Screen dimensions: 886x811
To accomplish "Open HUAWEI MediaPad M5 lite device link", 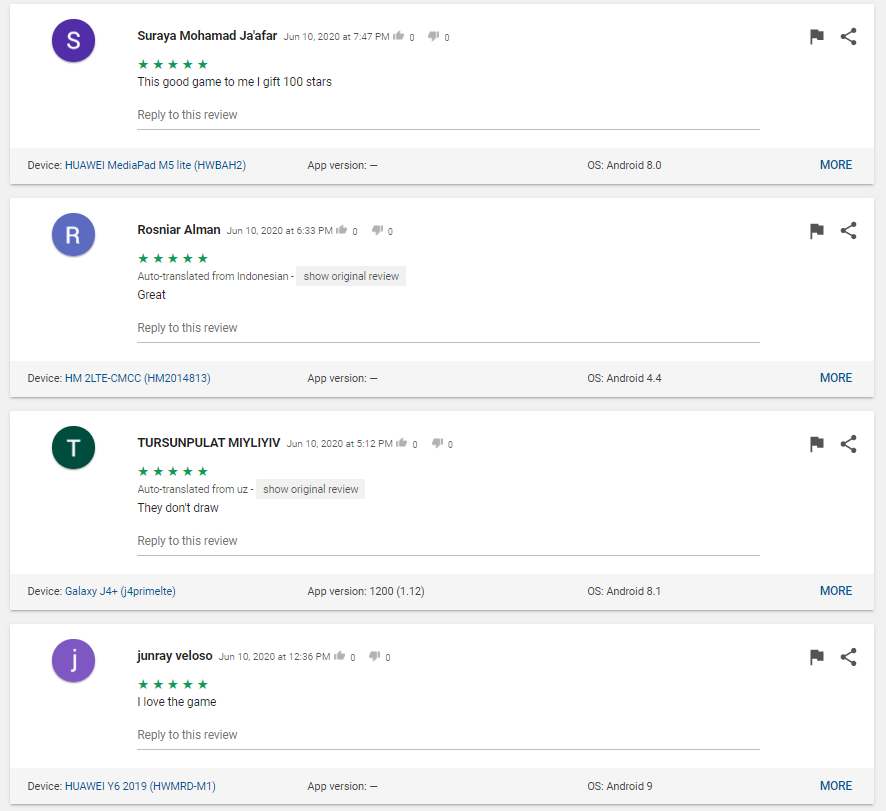I will 155,166.
